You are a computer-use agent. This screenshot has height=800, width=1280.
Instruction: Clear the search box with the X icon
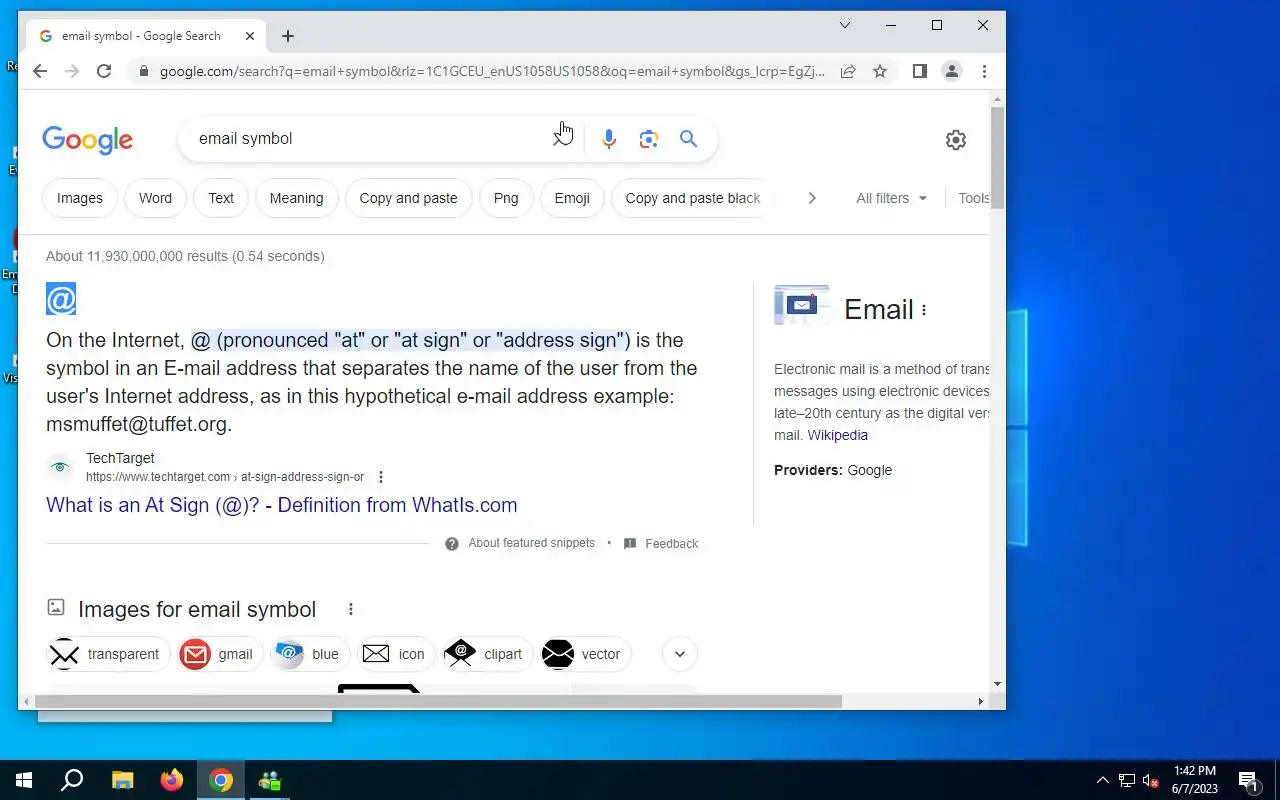click(x=562, y=138)
